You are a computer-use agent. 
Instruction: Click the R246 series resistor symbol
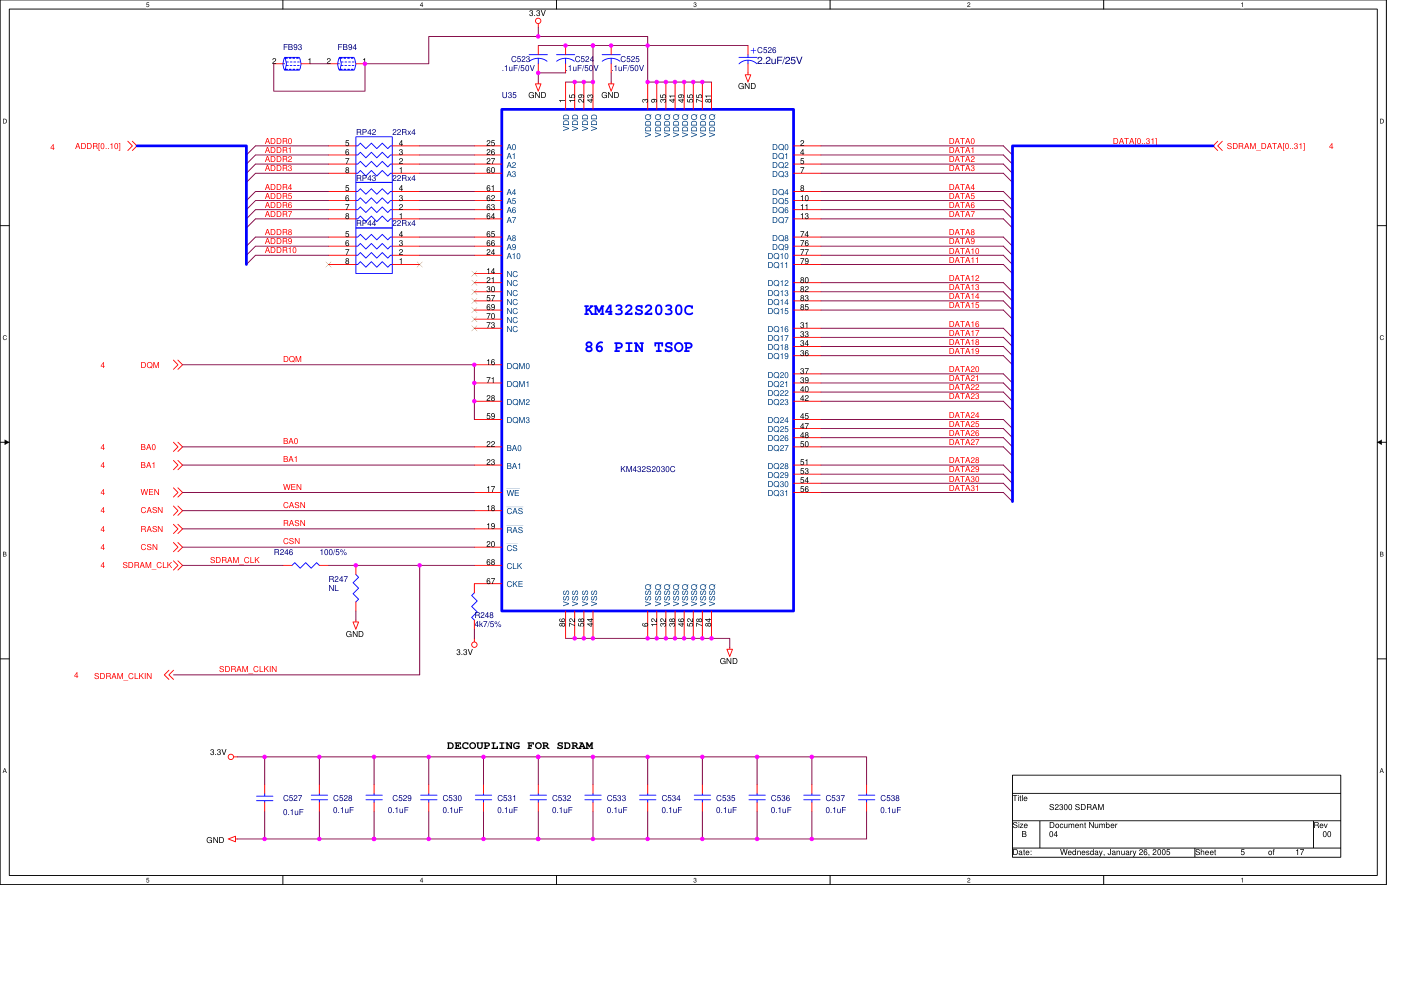click(x=306, y=565)
